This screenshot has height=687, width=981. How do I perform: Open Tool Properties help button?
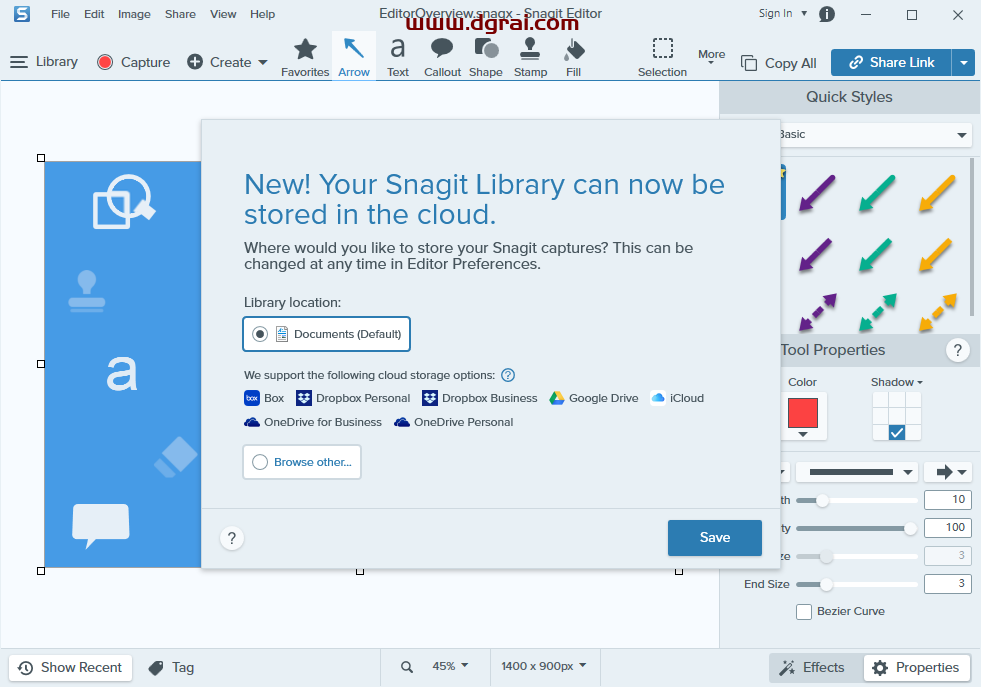pos(957,350)
